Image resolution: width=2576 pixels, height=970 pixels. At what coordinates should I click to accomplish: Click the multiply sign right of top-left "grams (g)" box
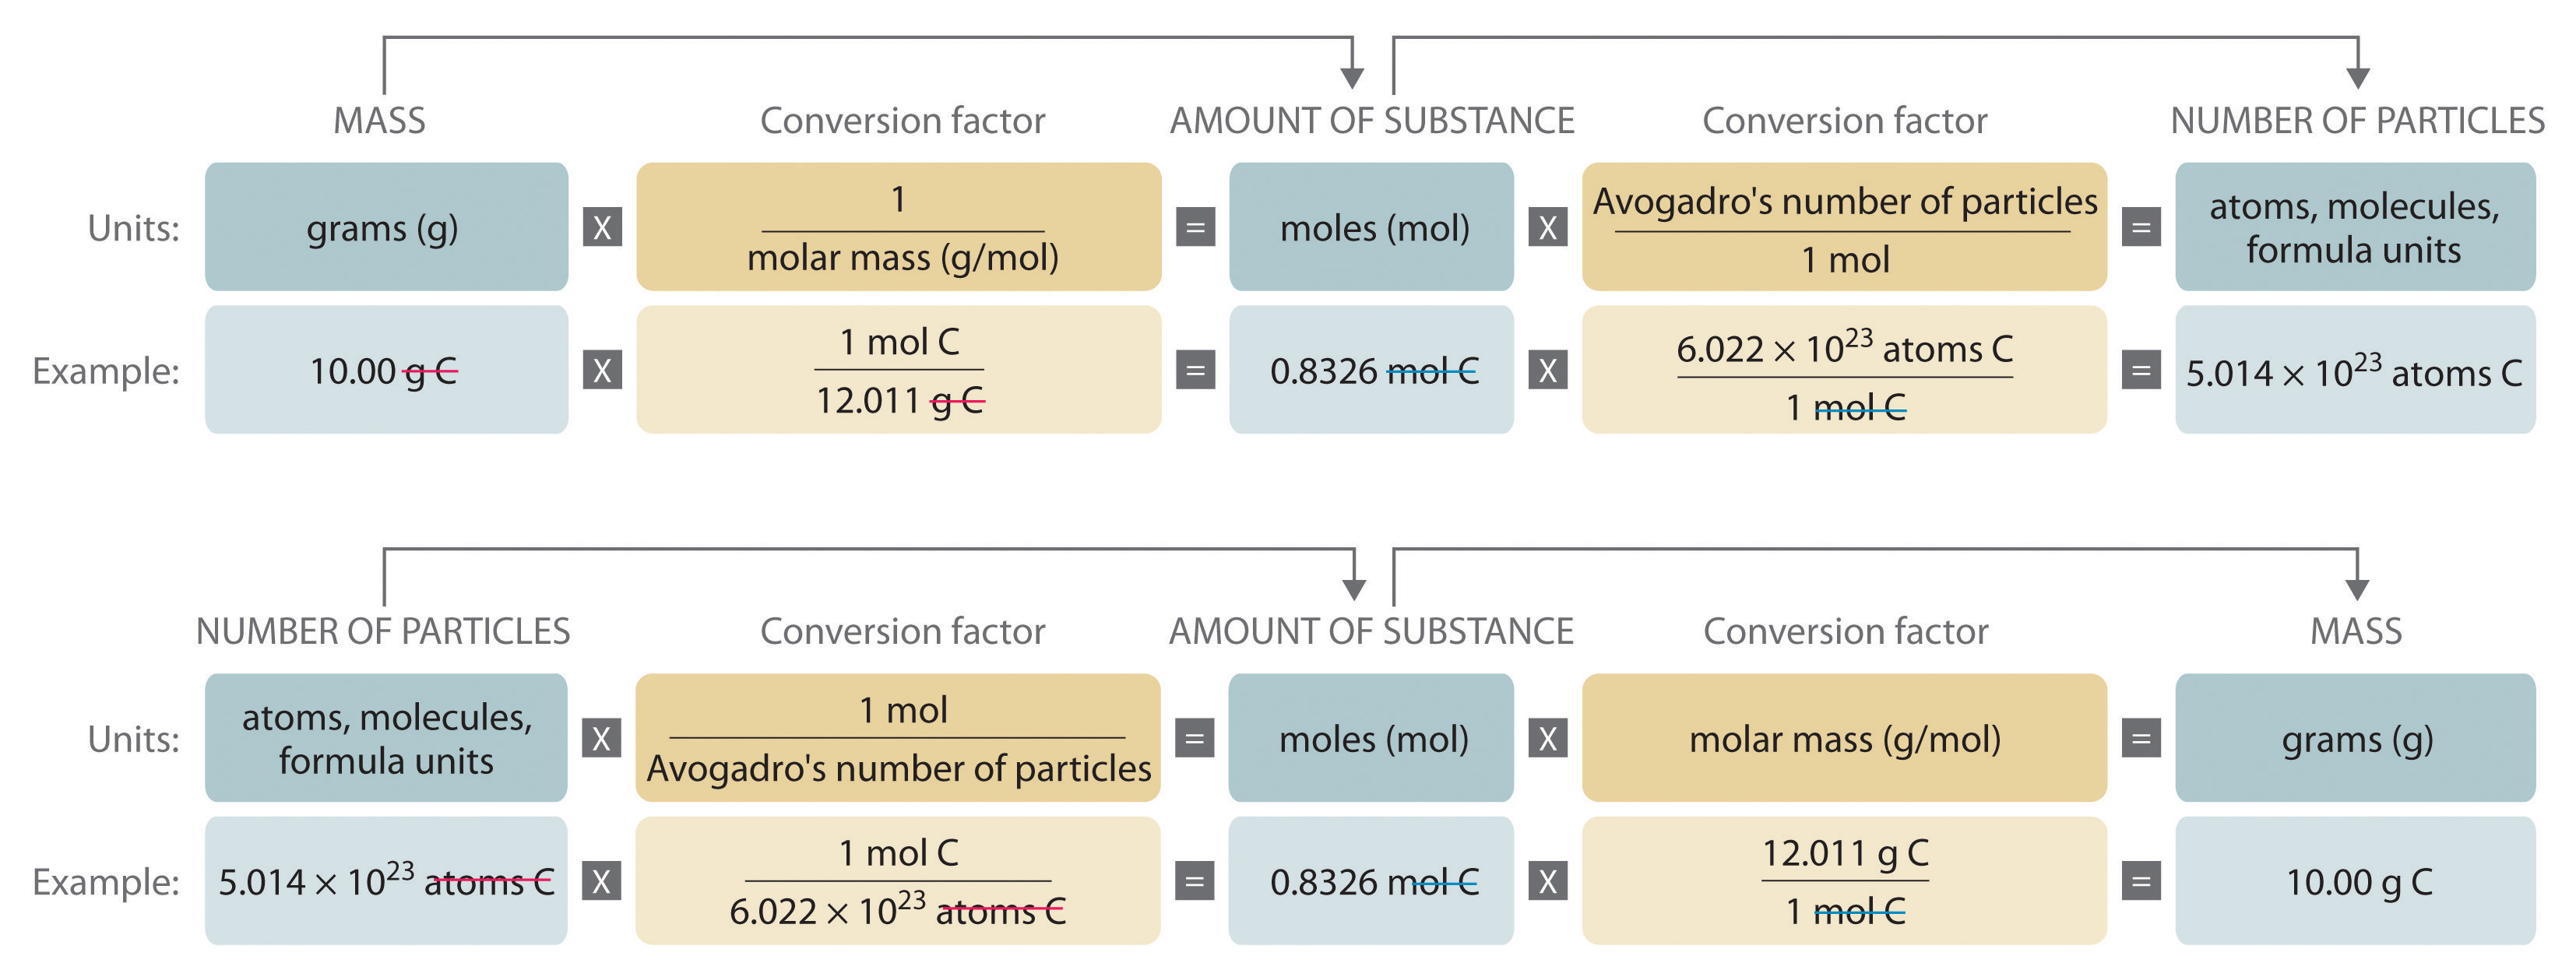pos(602,227)
